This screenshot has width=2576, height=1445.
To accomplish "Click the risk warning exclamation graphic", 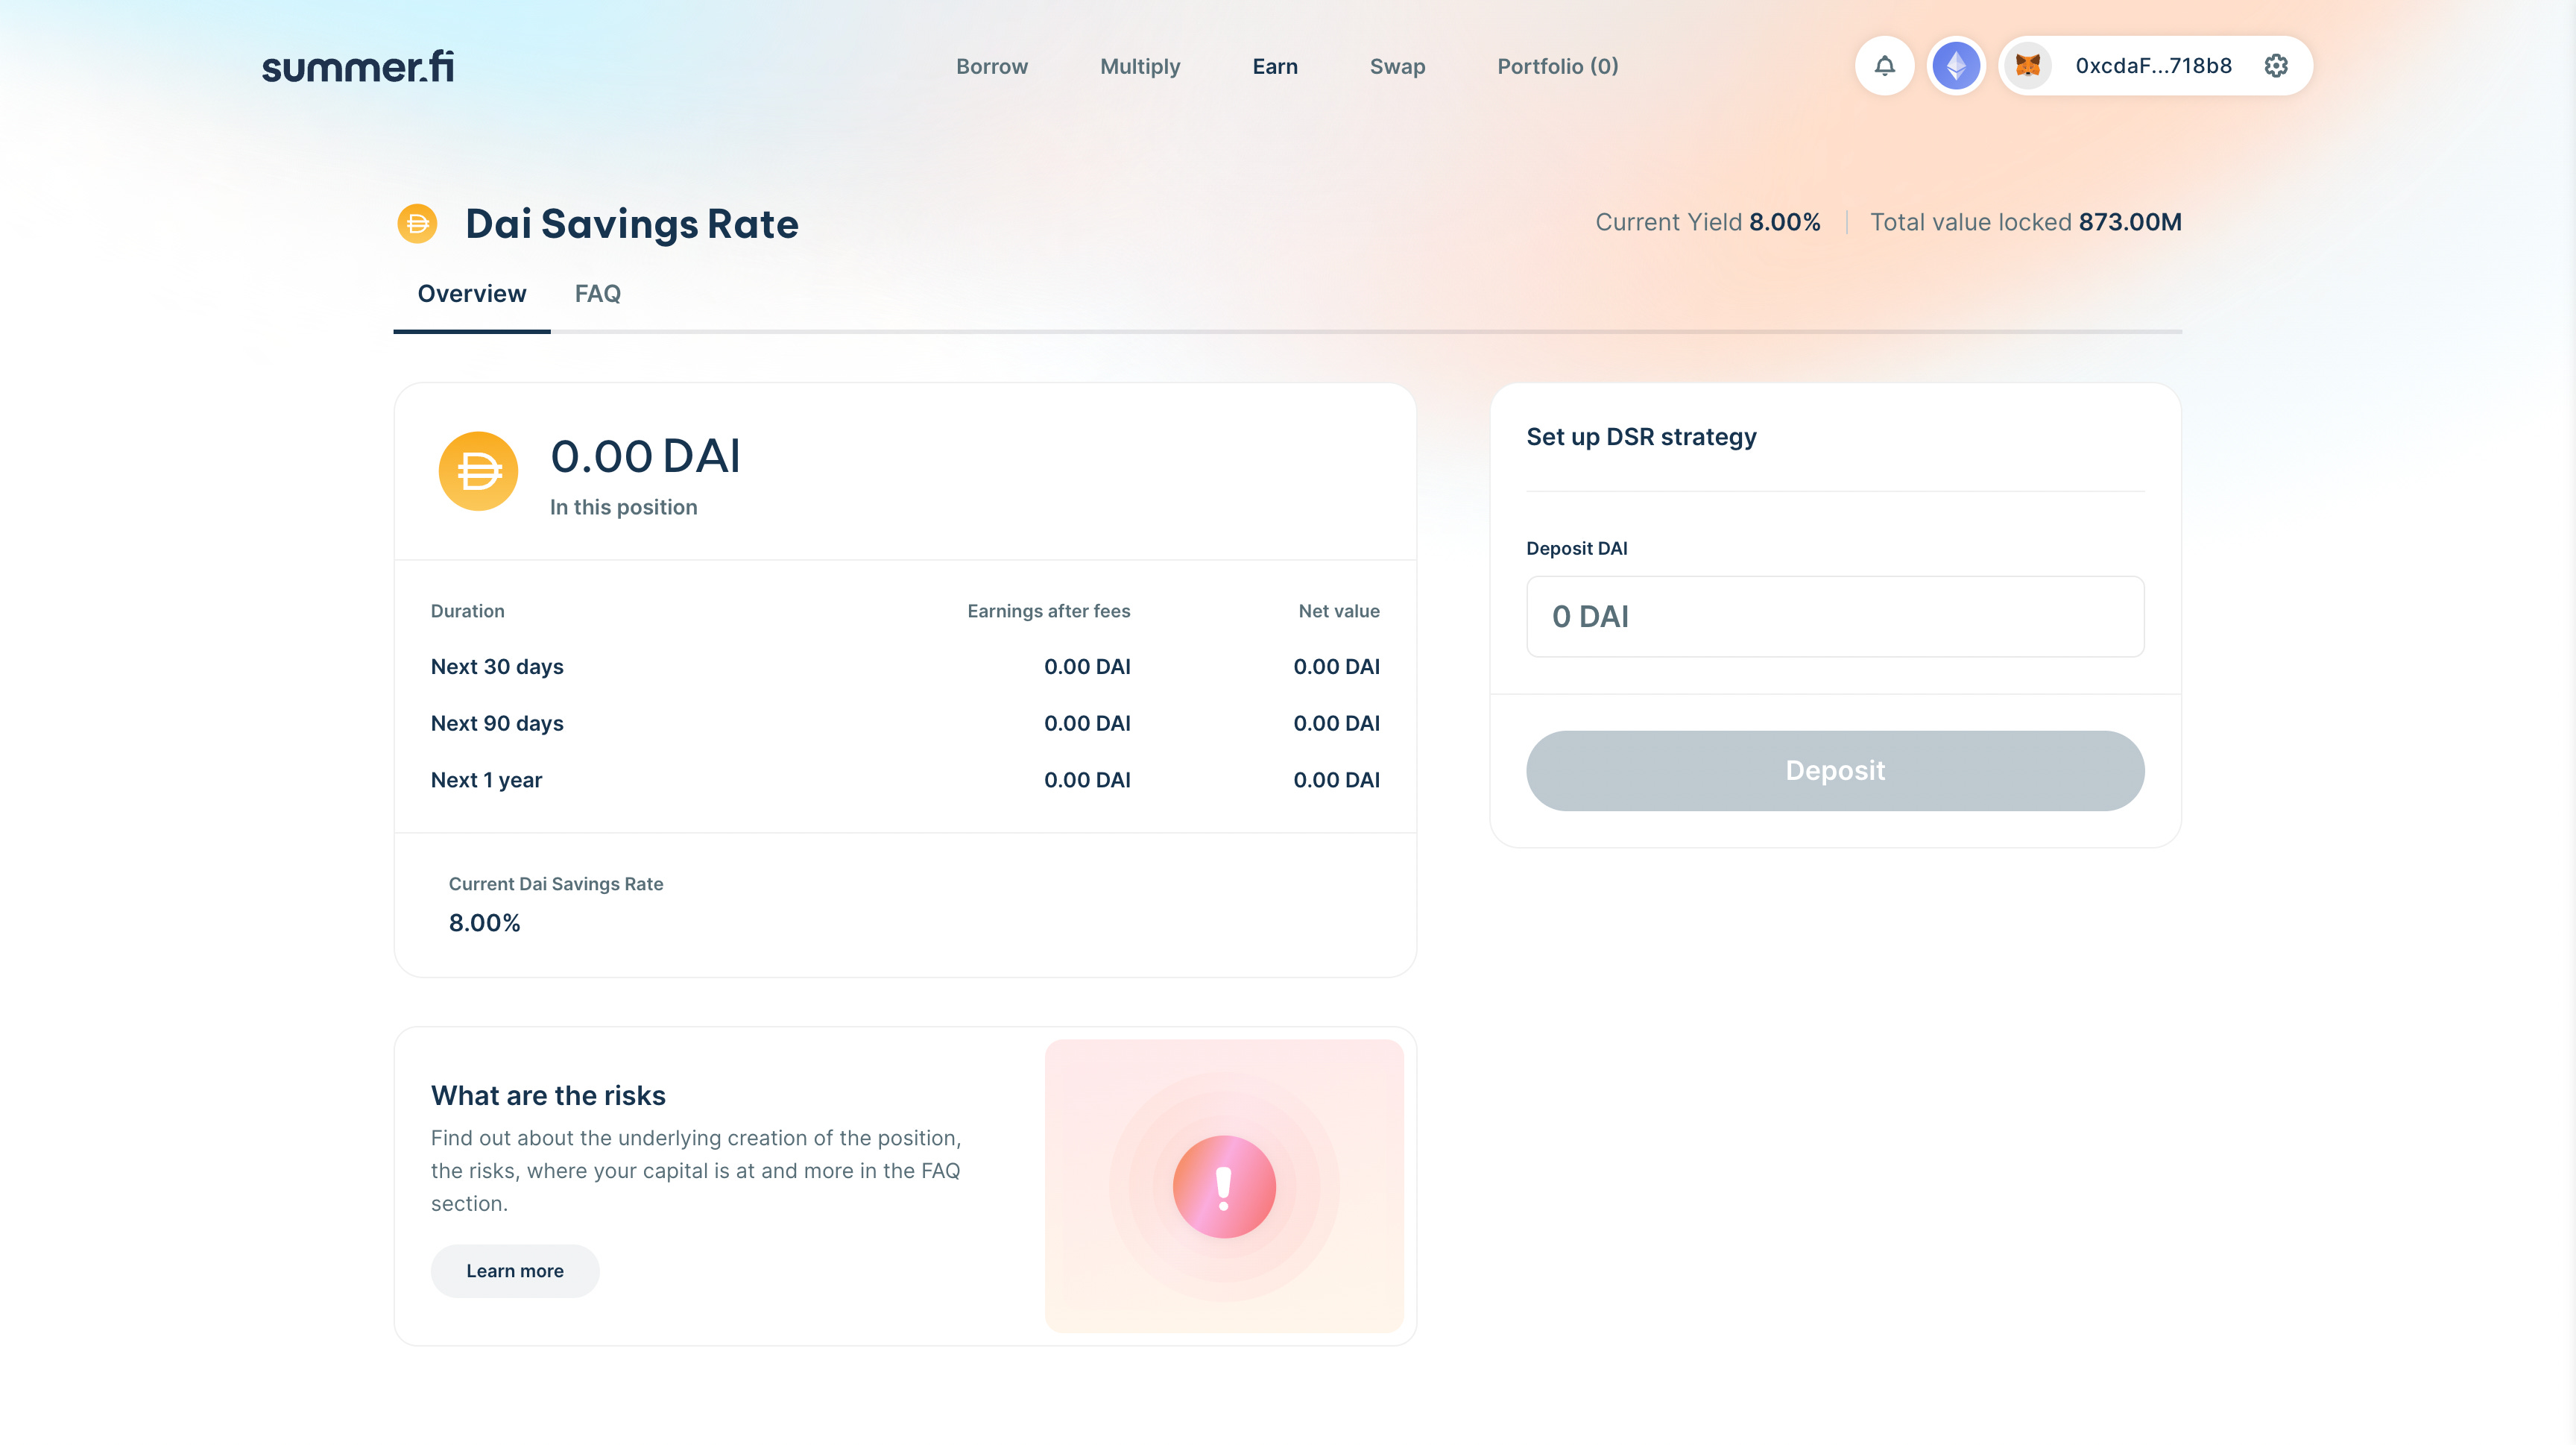I will click(1224, 1186).
